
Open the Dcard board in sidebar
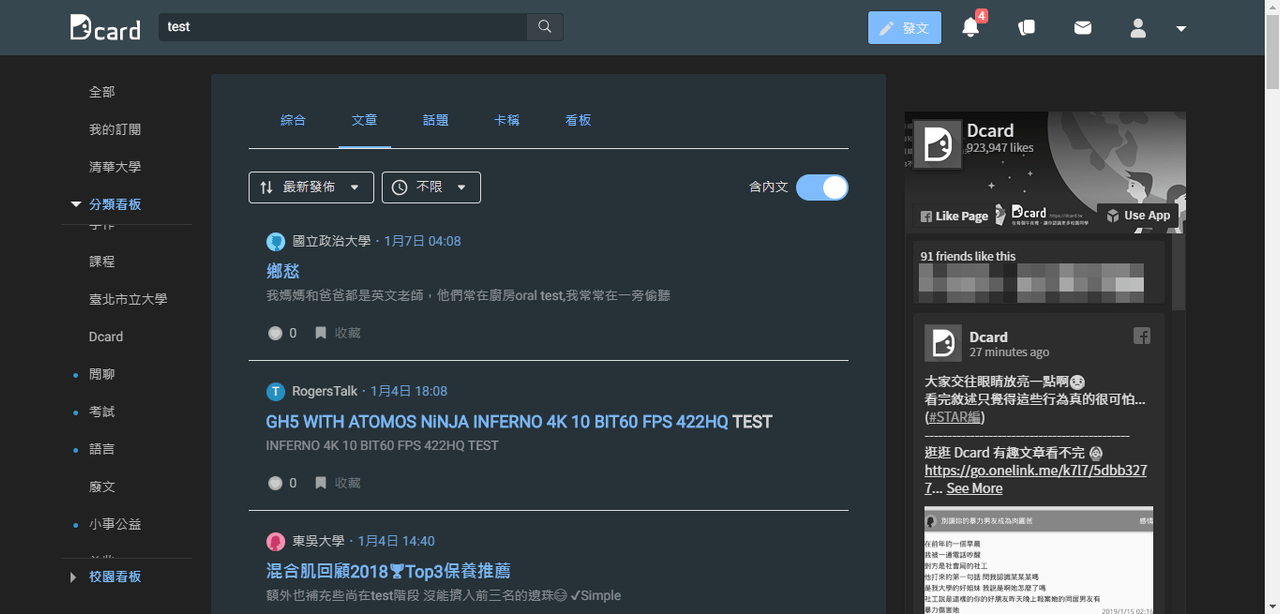(x=106, y=337)
